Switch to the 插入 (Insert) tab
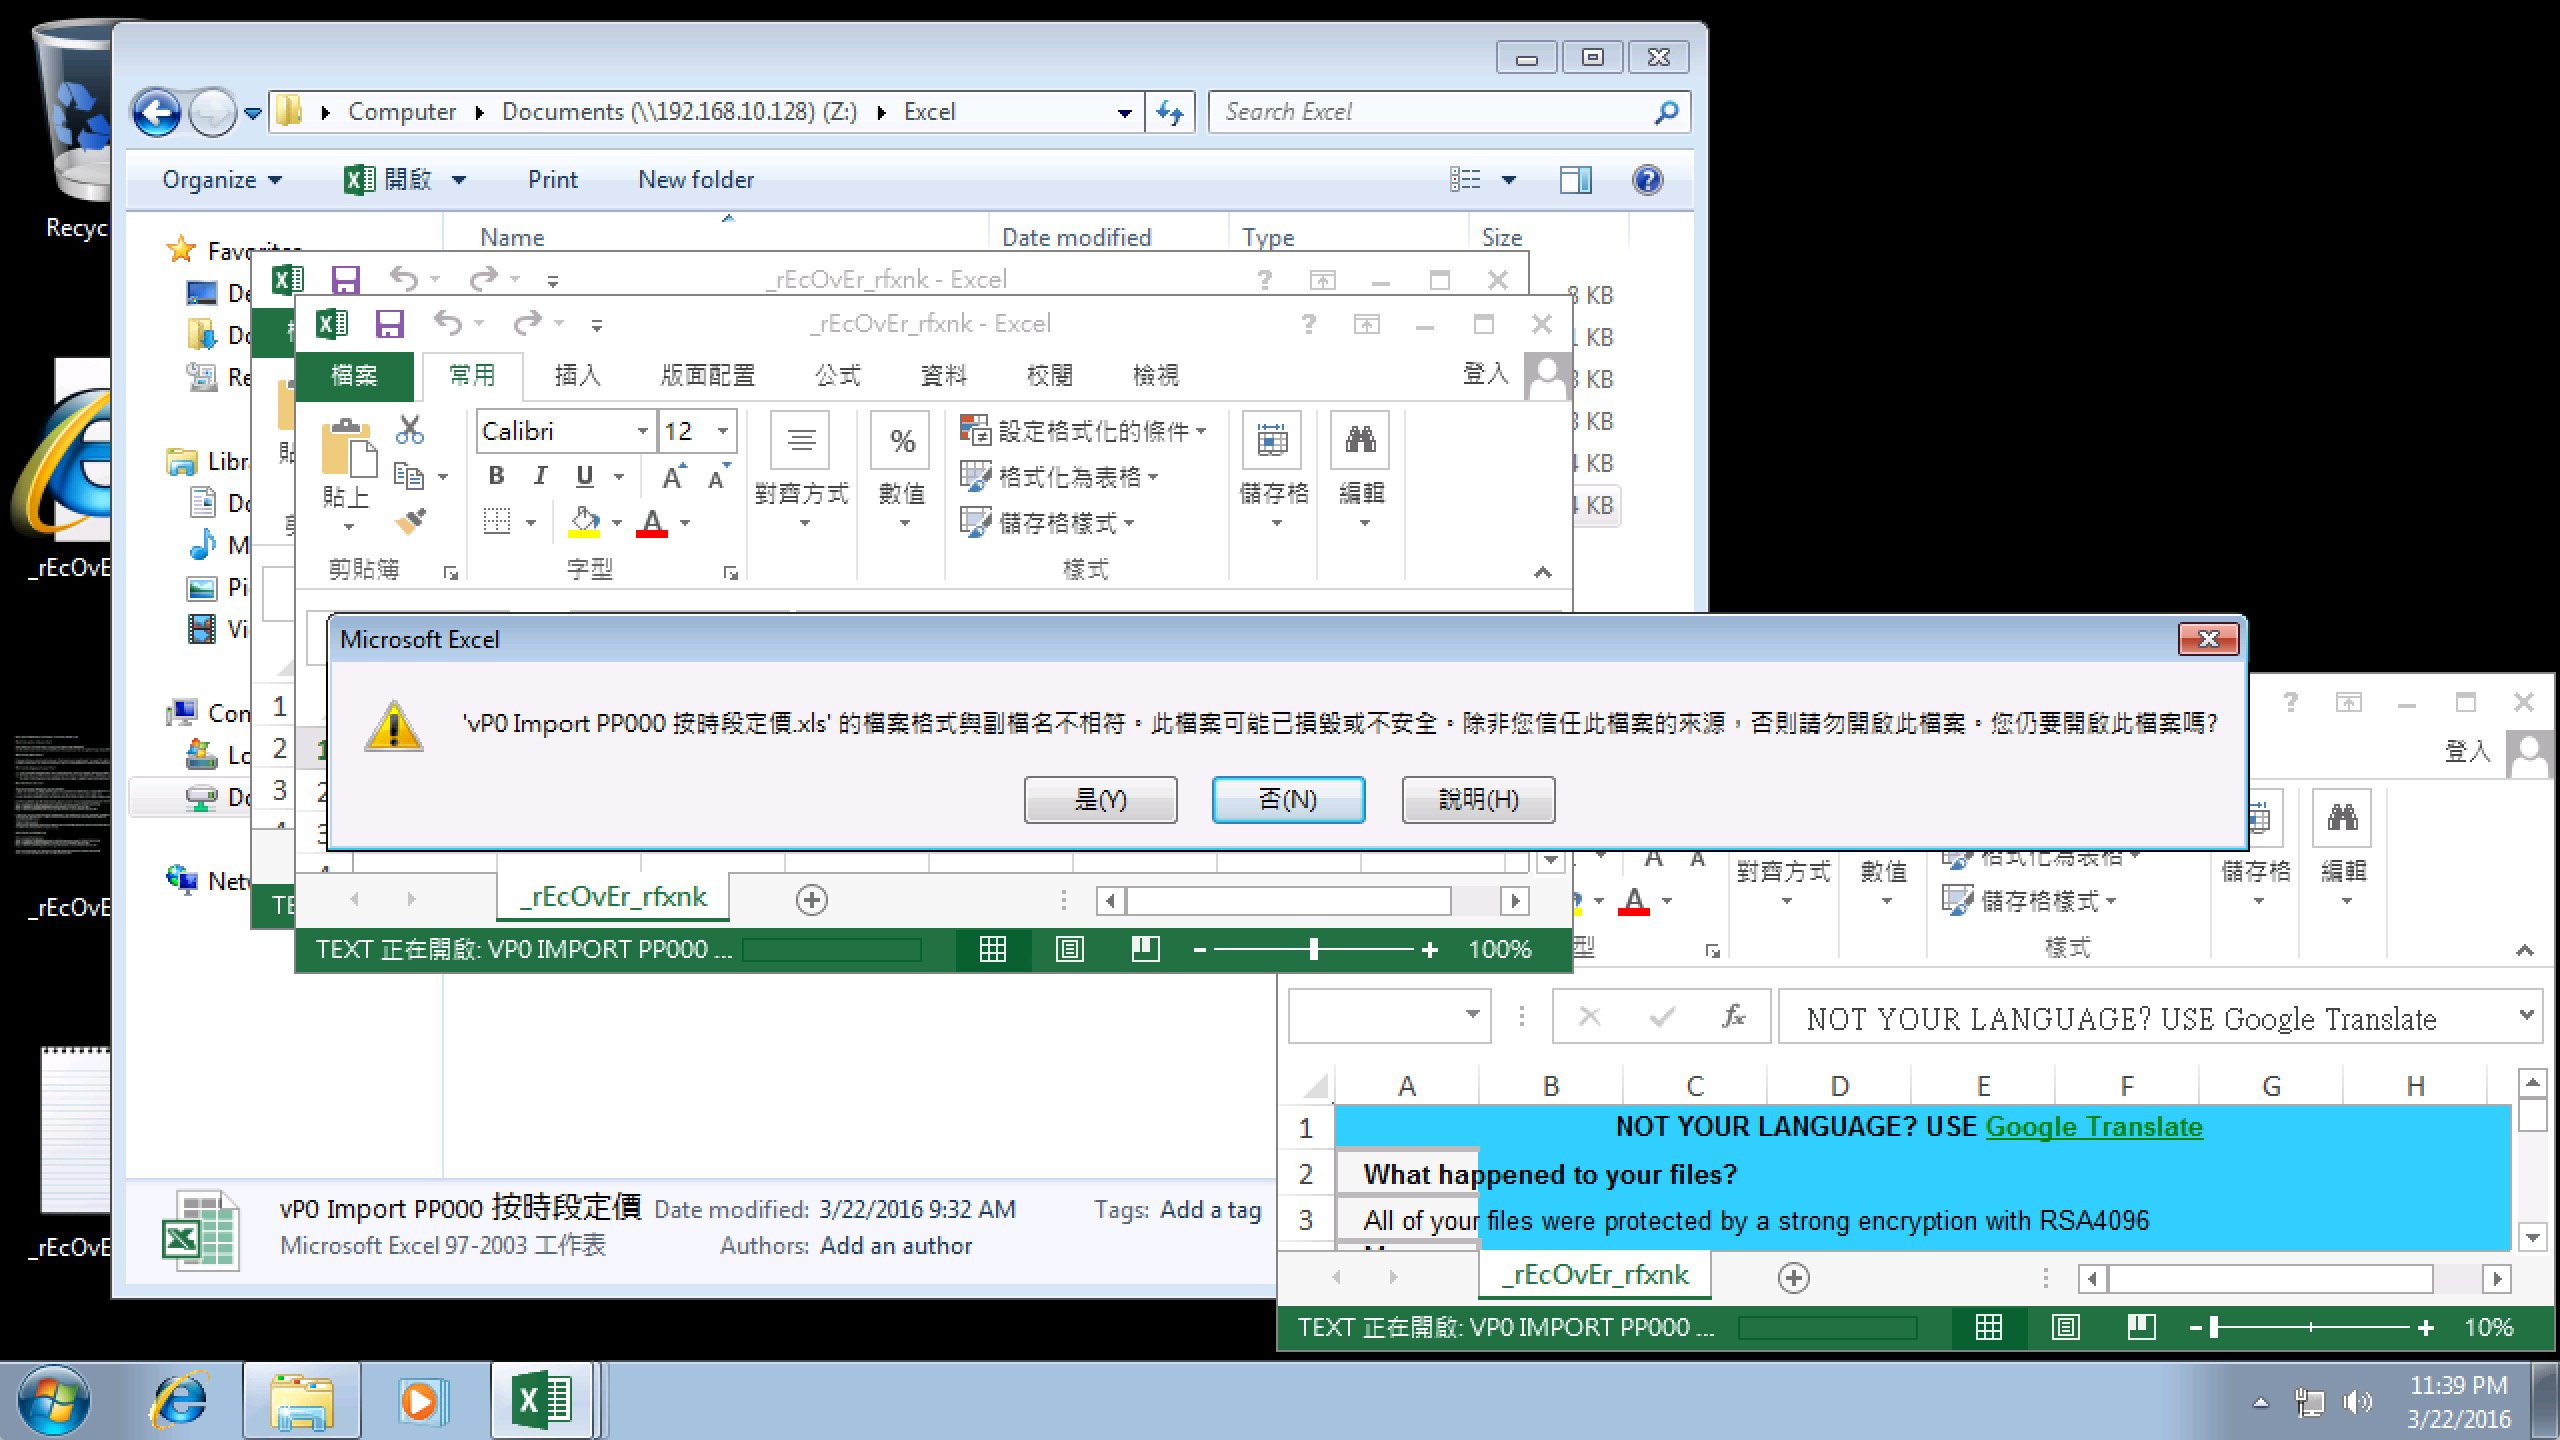 pyautogui.click(x=578, y=375)
